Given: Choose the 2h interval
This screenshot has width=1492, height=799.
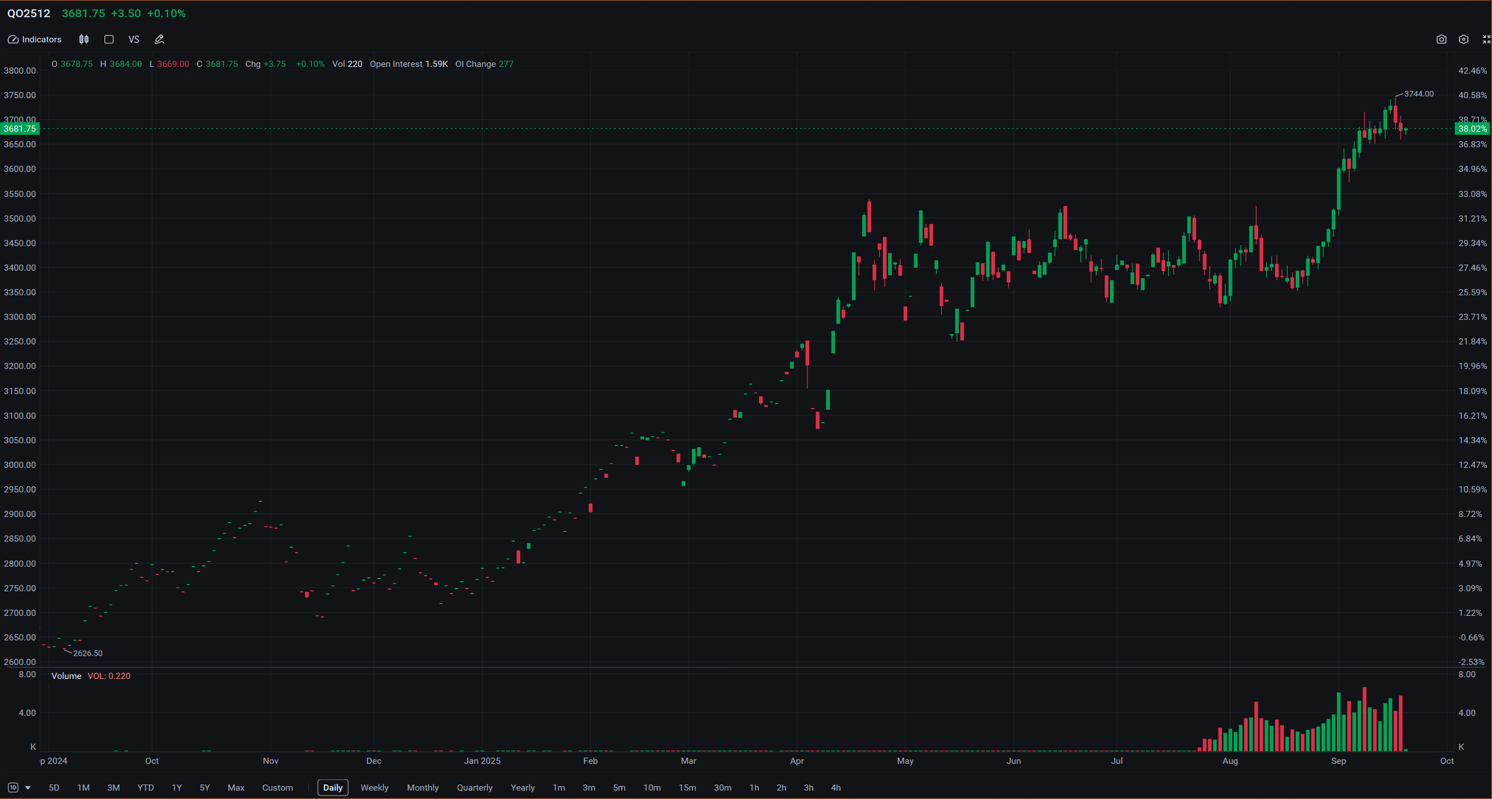Looking at the screenshot, I should click(781, 788).
